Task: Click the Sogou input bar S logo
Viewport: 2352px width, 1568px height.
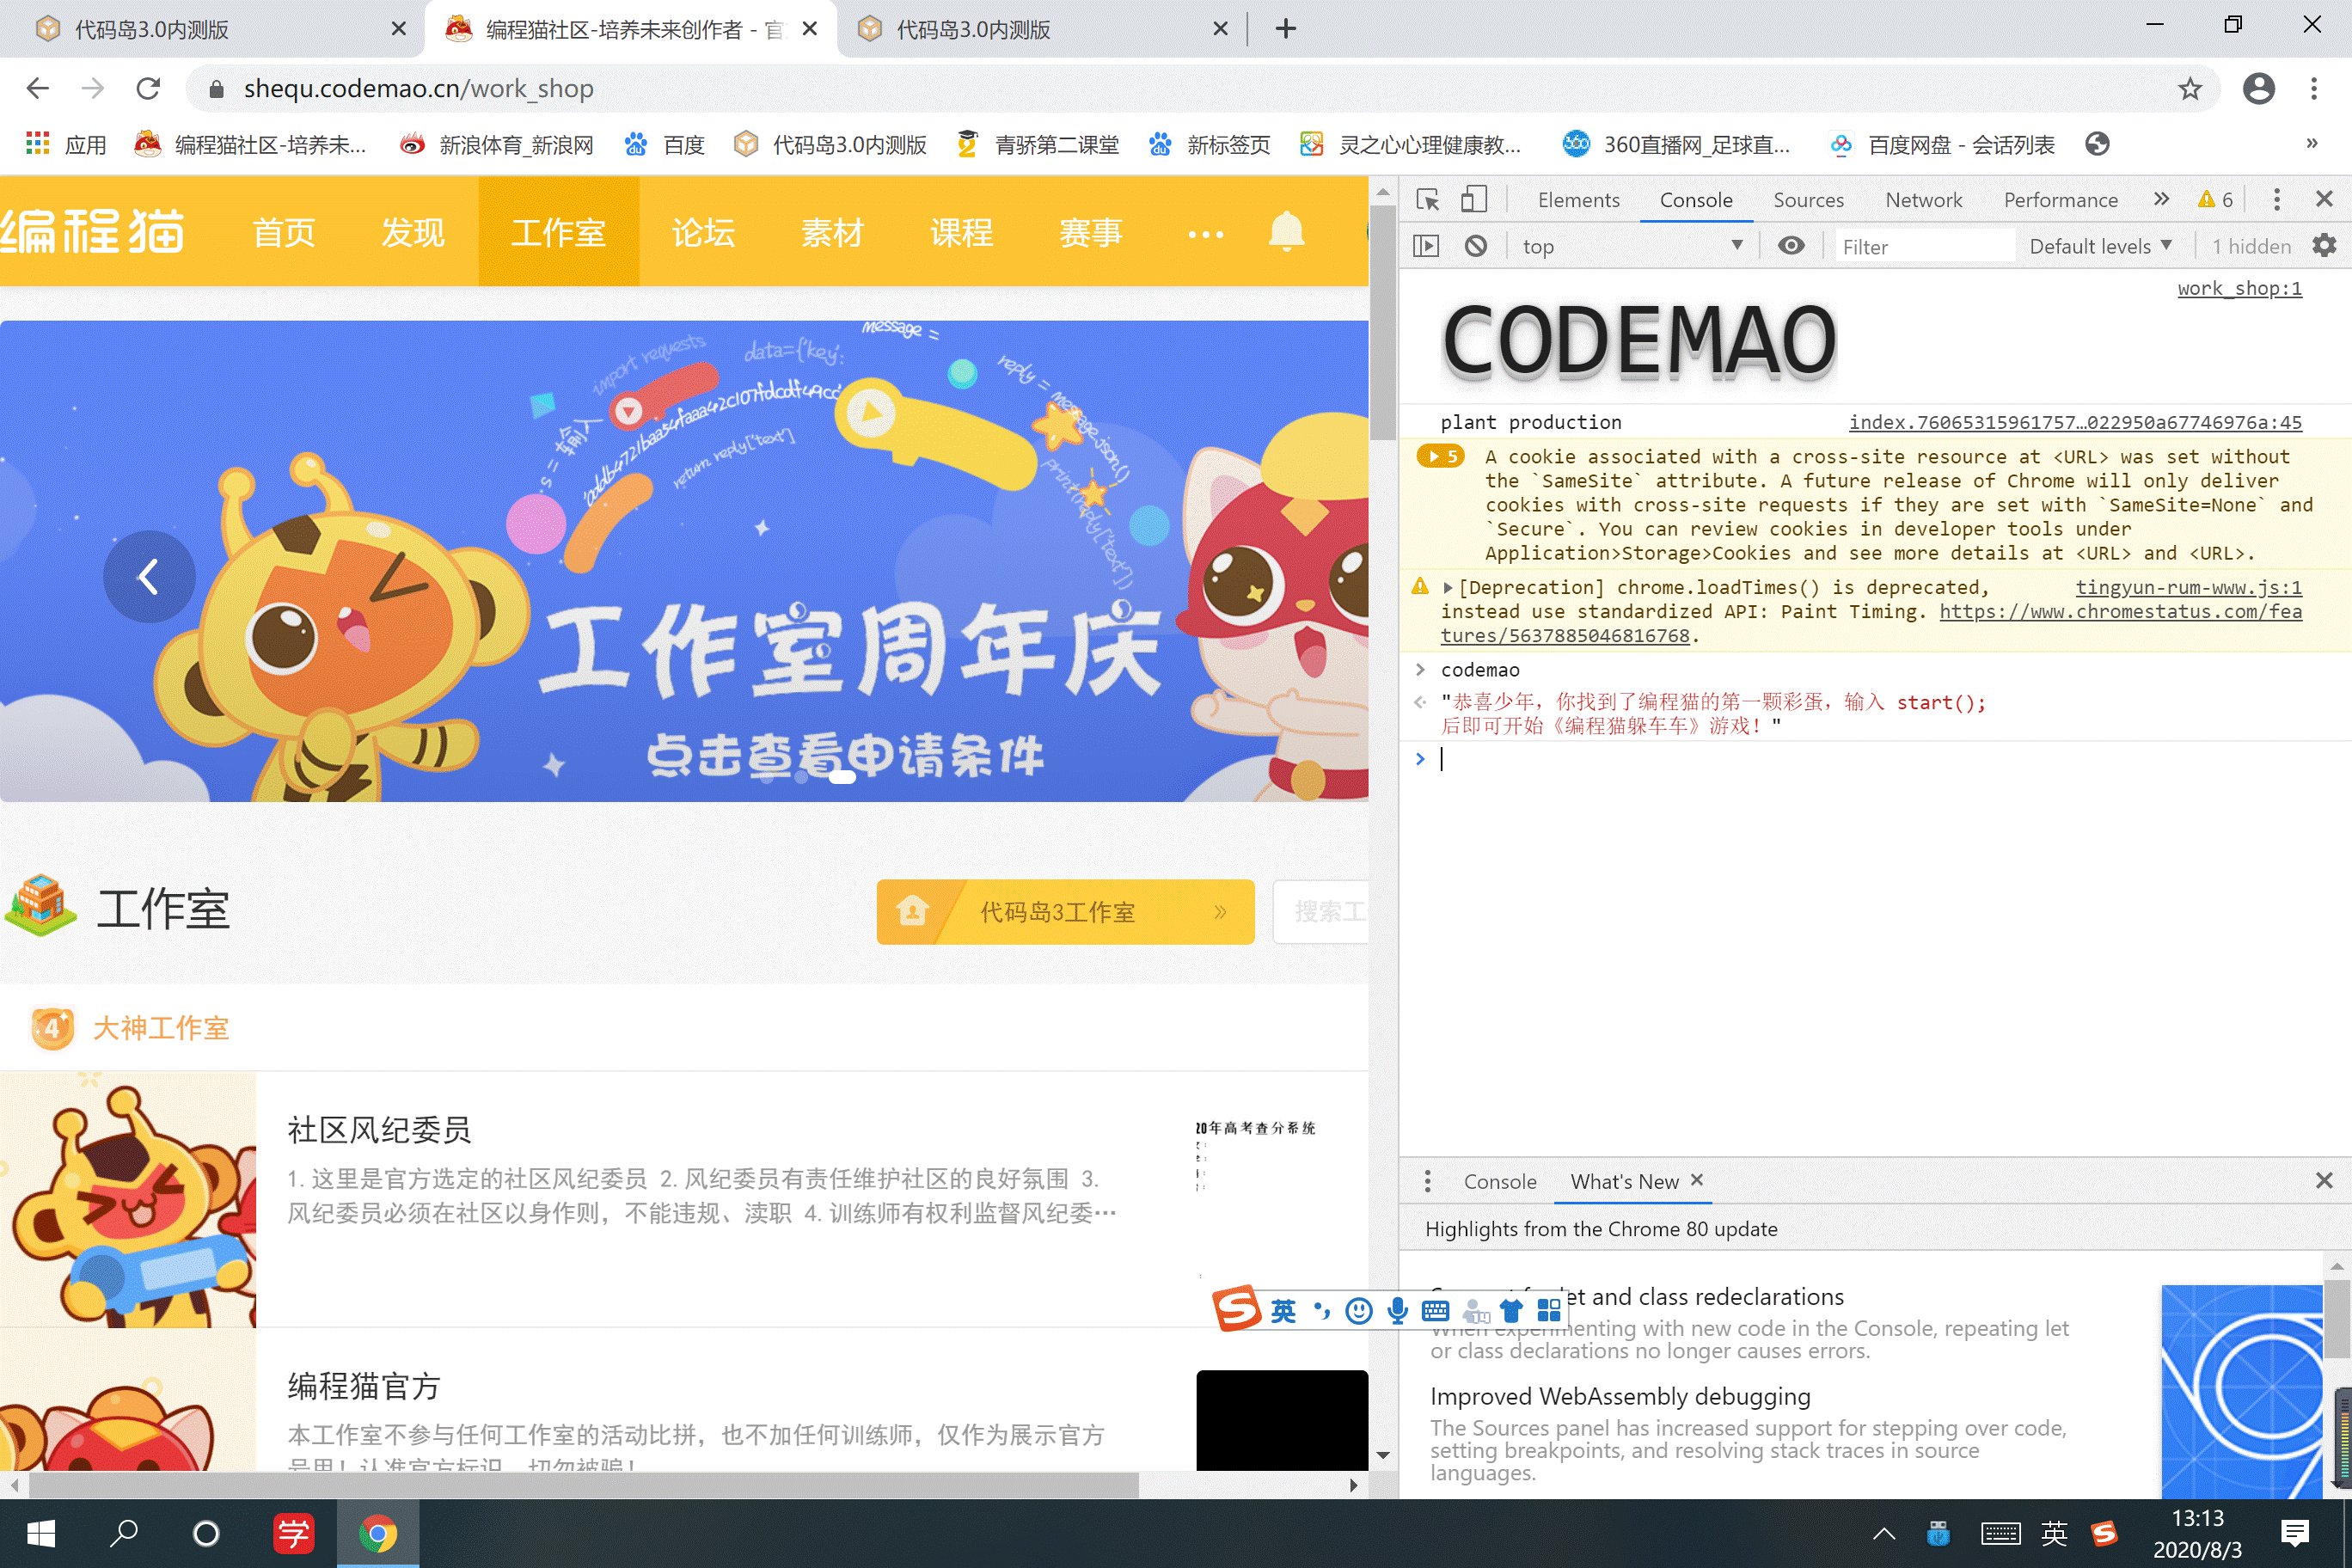Action: pos(1236,1309)
